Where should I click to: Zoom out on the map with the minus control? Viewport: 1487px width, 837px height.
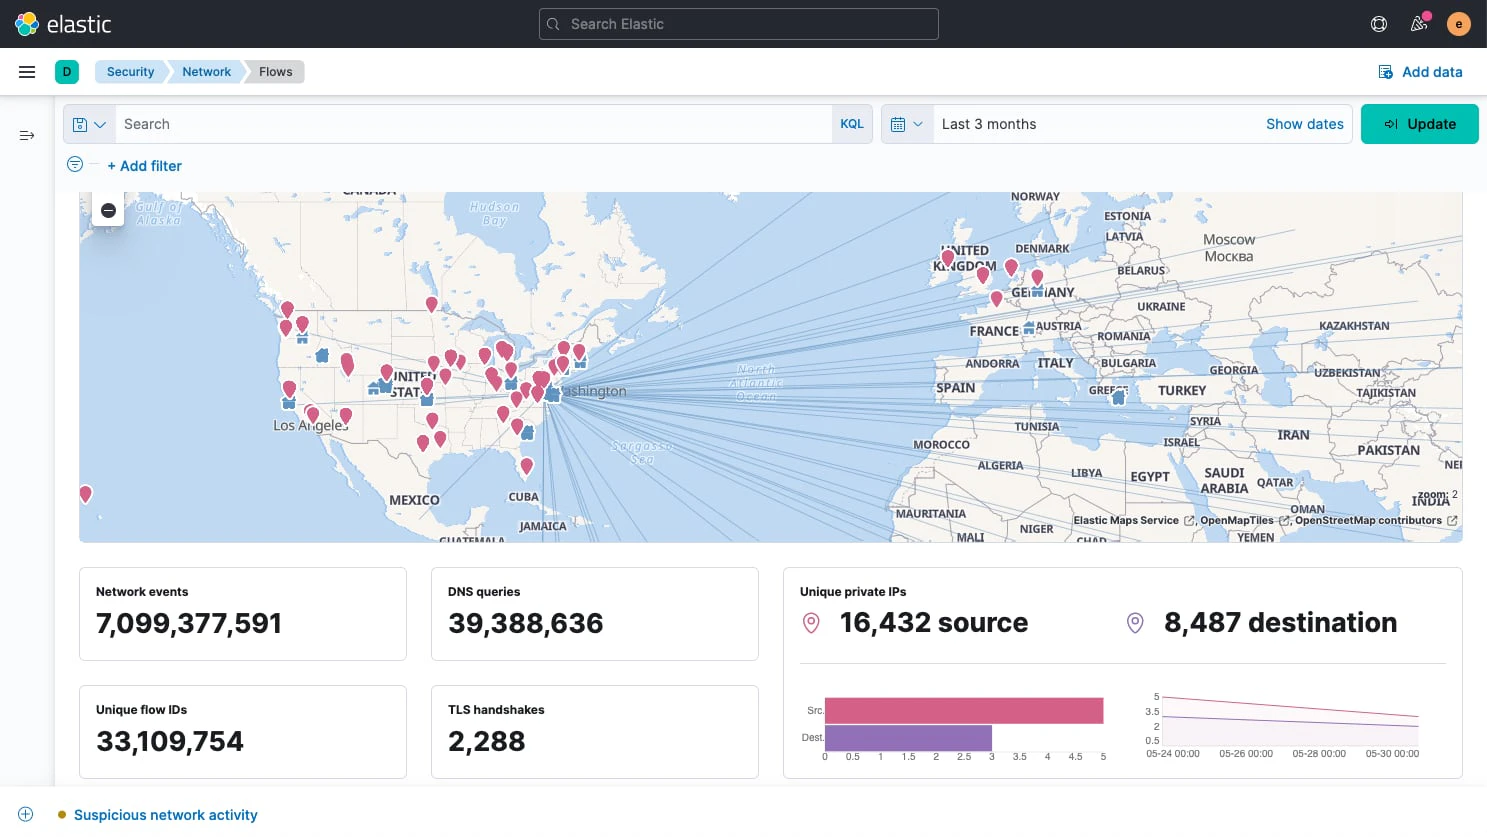pyautogui.click(x=108, y=210)
